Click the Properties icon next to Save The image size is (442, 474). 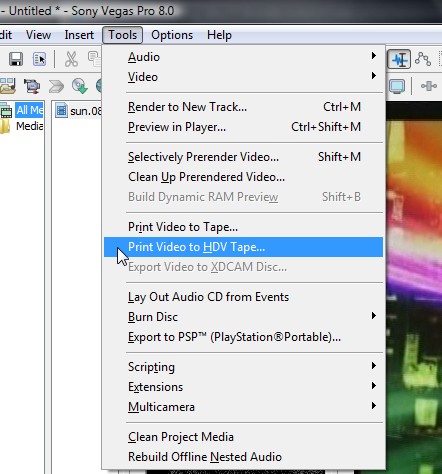(39, 59)
